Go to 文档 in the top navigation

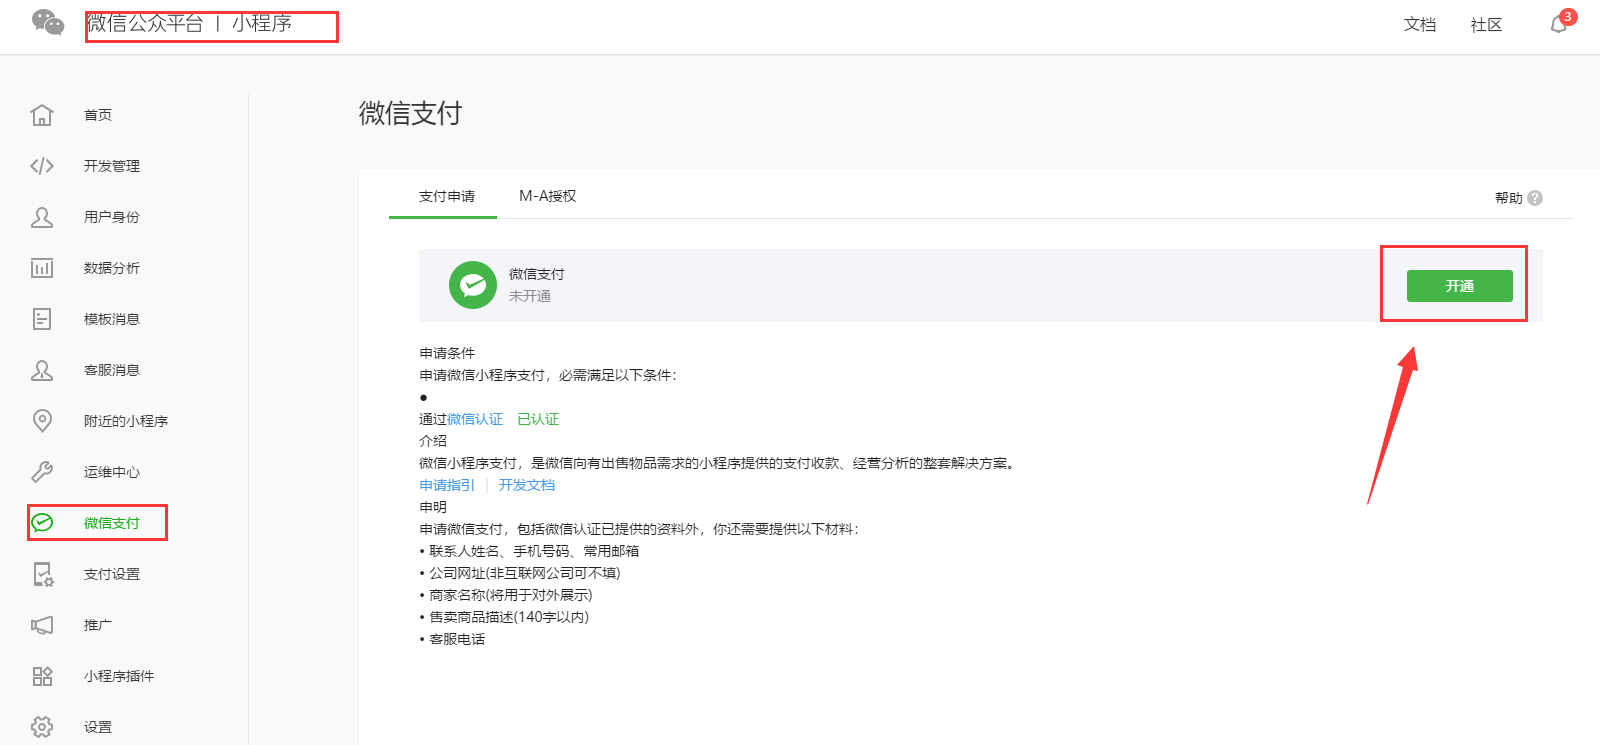pyautogui.click(x=1419, y=25)
